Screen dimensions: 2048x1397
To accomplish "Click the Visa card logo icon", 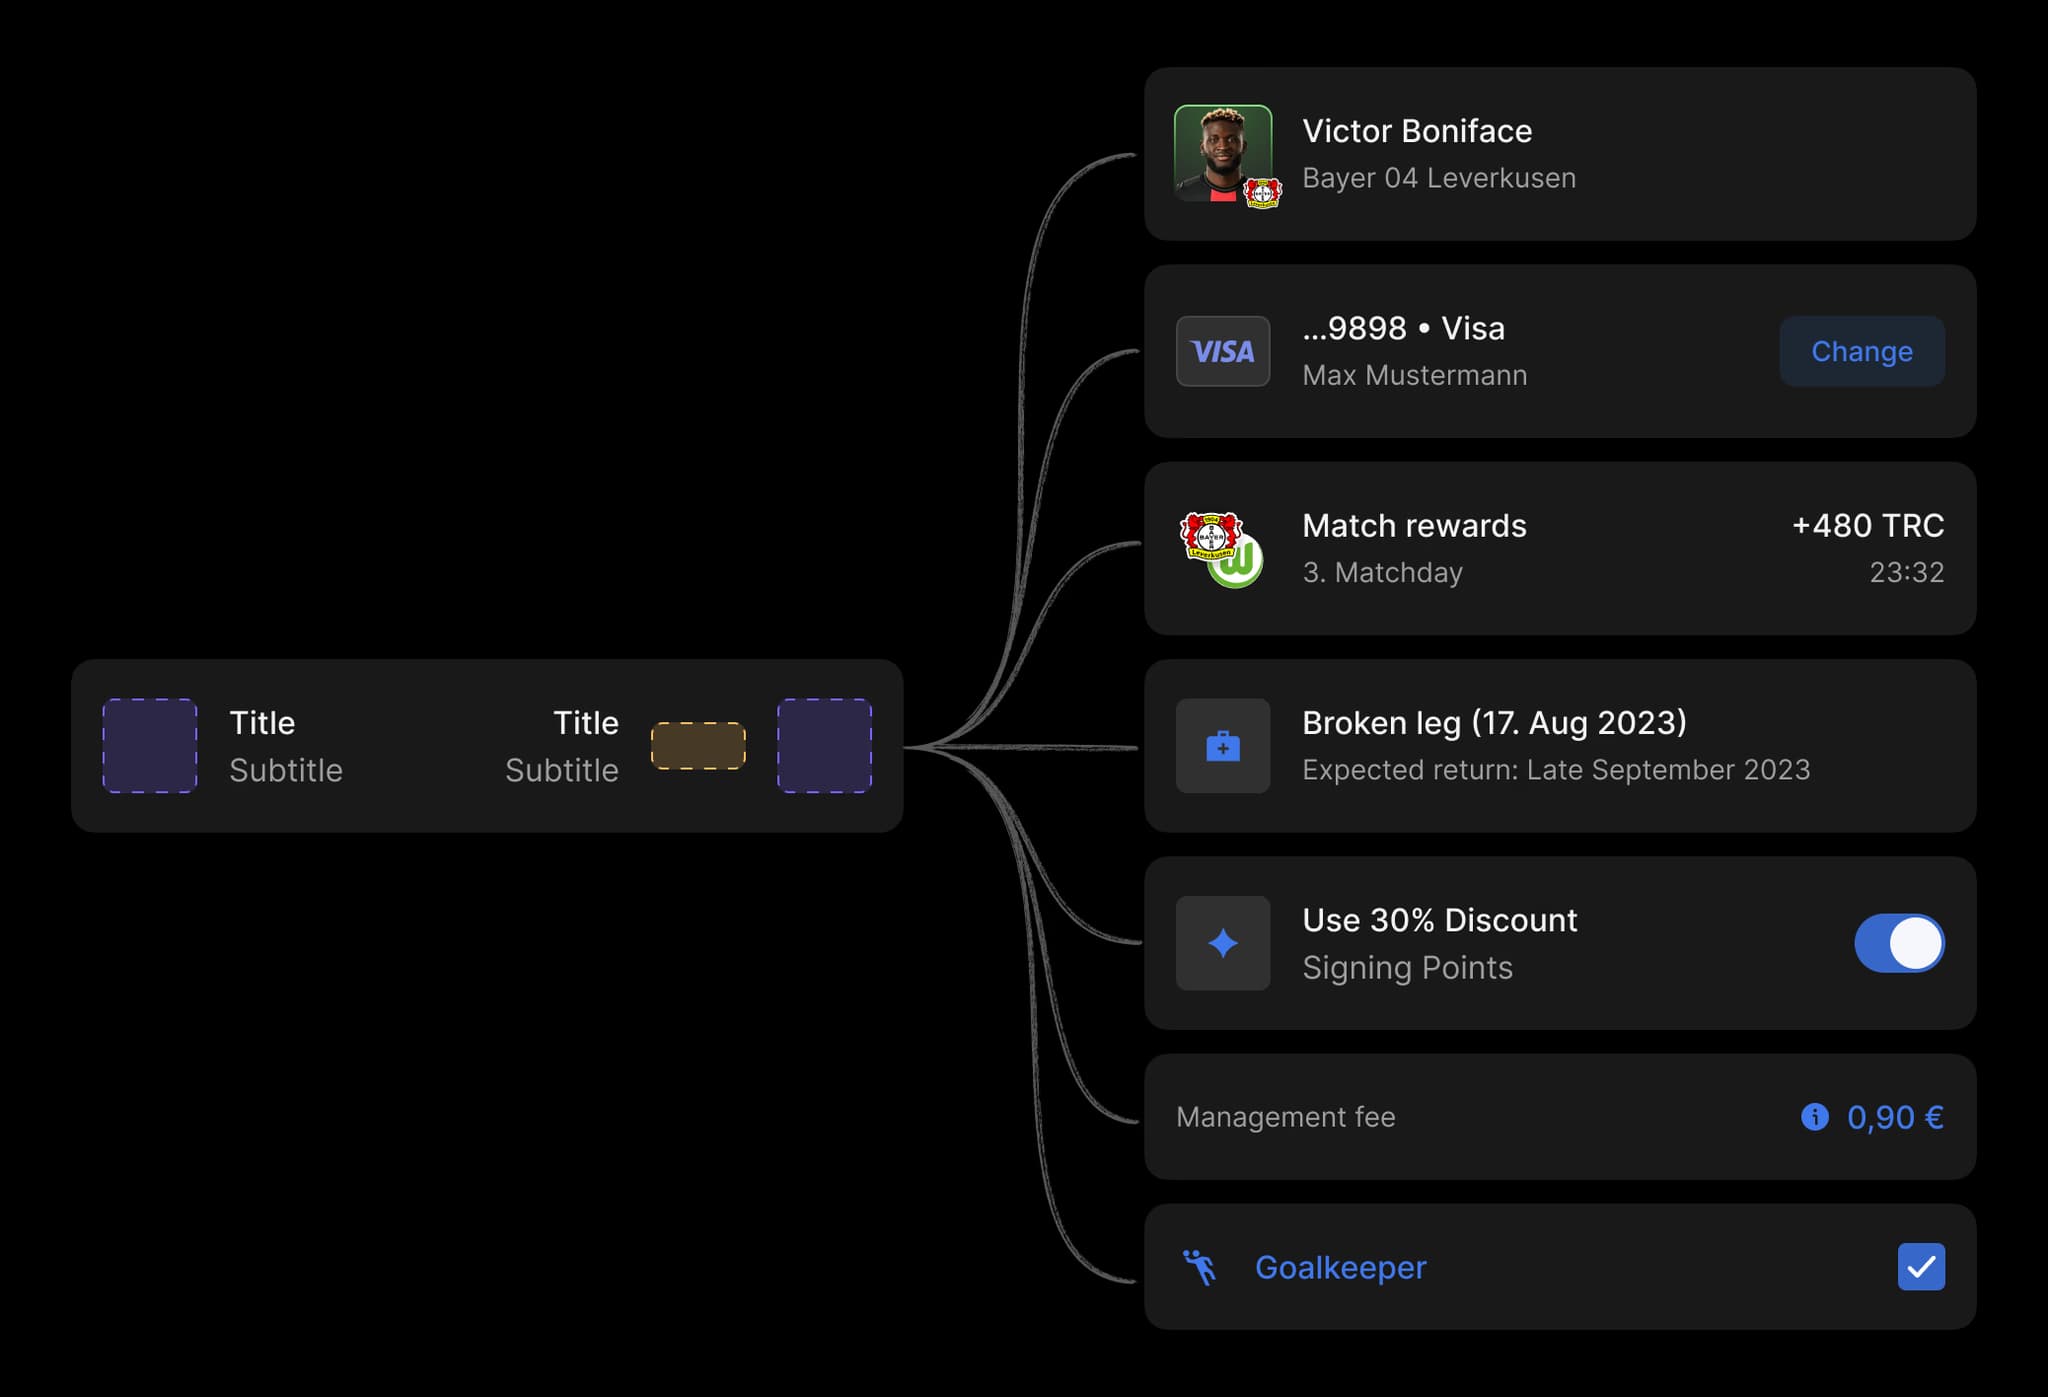I will (x=1222, y=351).
